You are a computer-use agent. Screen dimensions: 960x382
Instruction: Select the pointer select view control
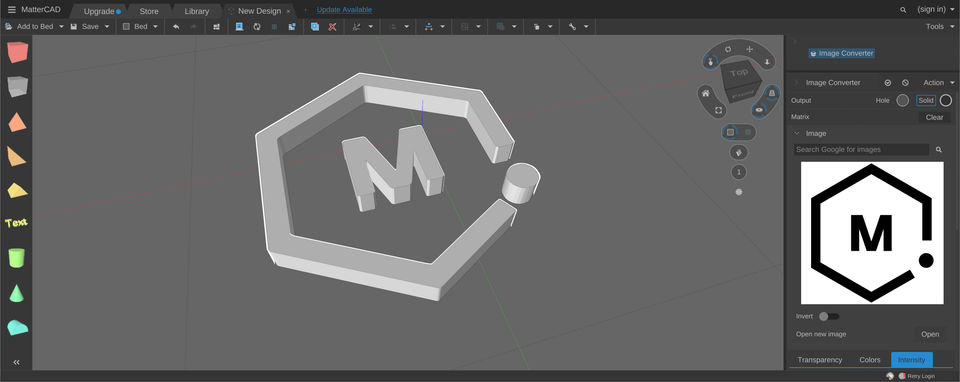[x=711, y=61]
